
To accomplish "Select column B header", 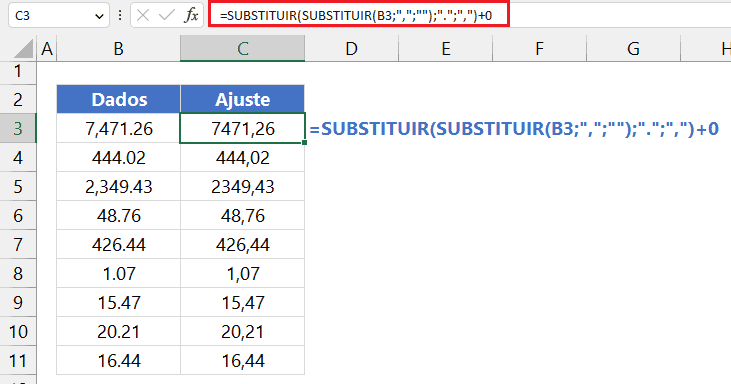I will 118,48.
